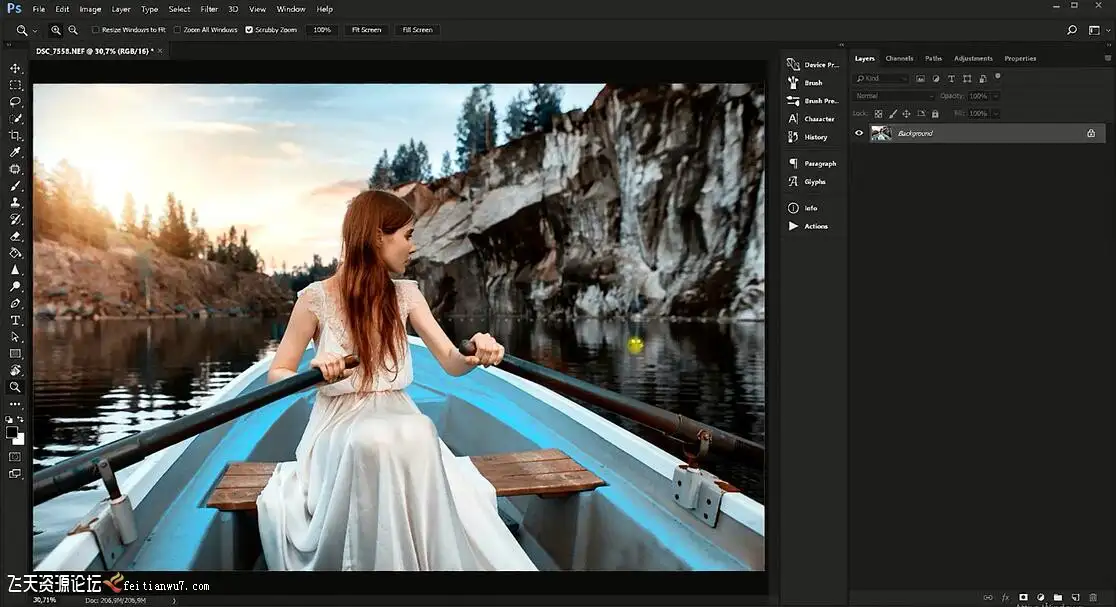Hide the Background layer with eye icon
The image size is (1116, 607).
point(858,133)
